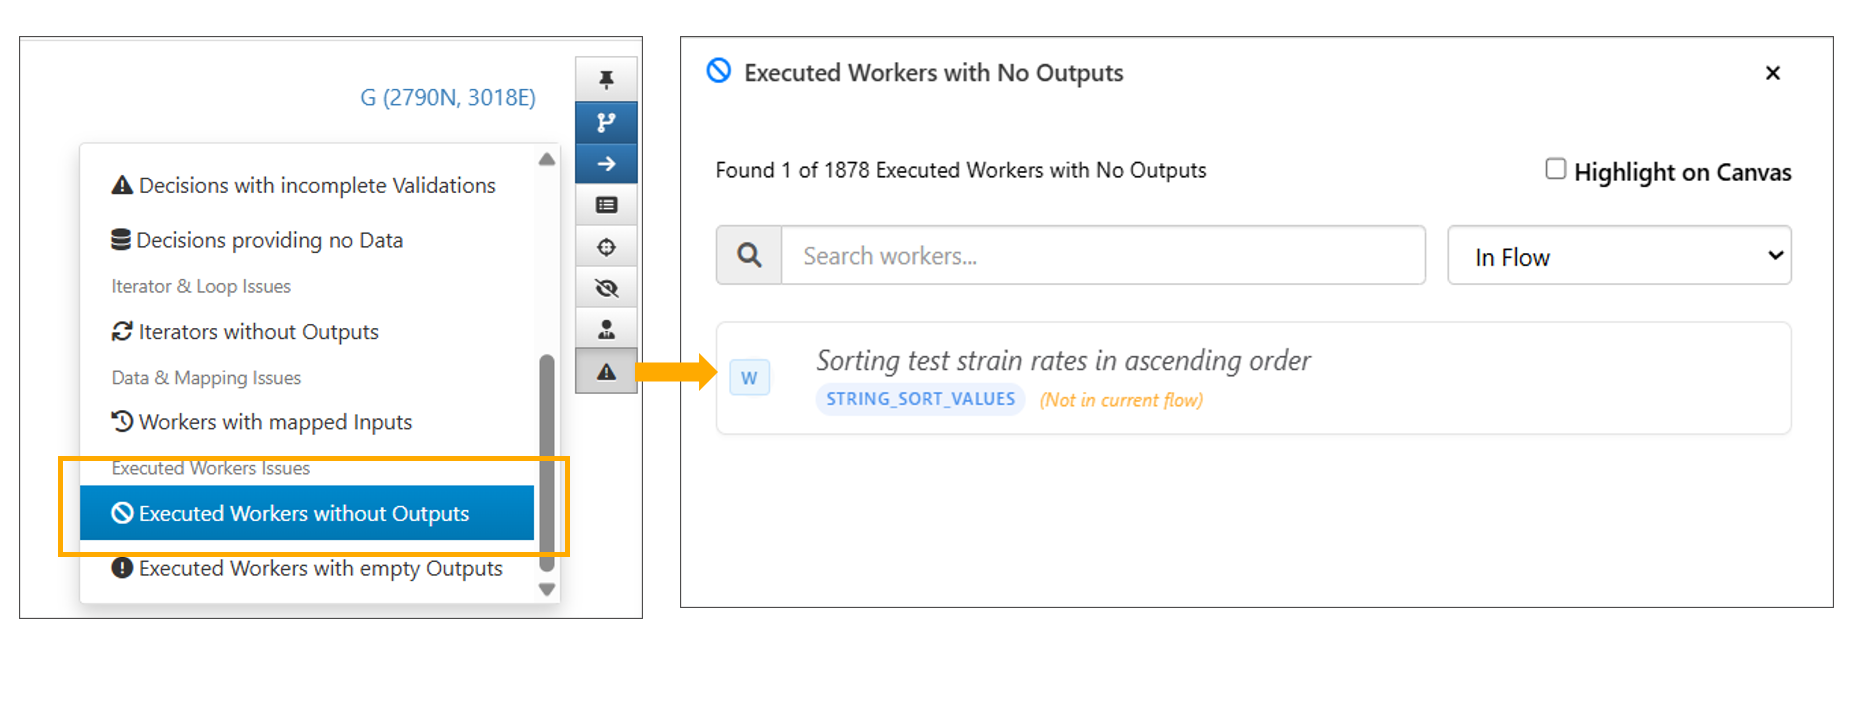Screen dimensions: 1872x723
Task: Select Executed Workers without Outputs
Action: [304, 513]
